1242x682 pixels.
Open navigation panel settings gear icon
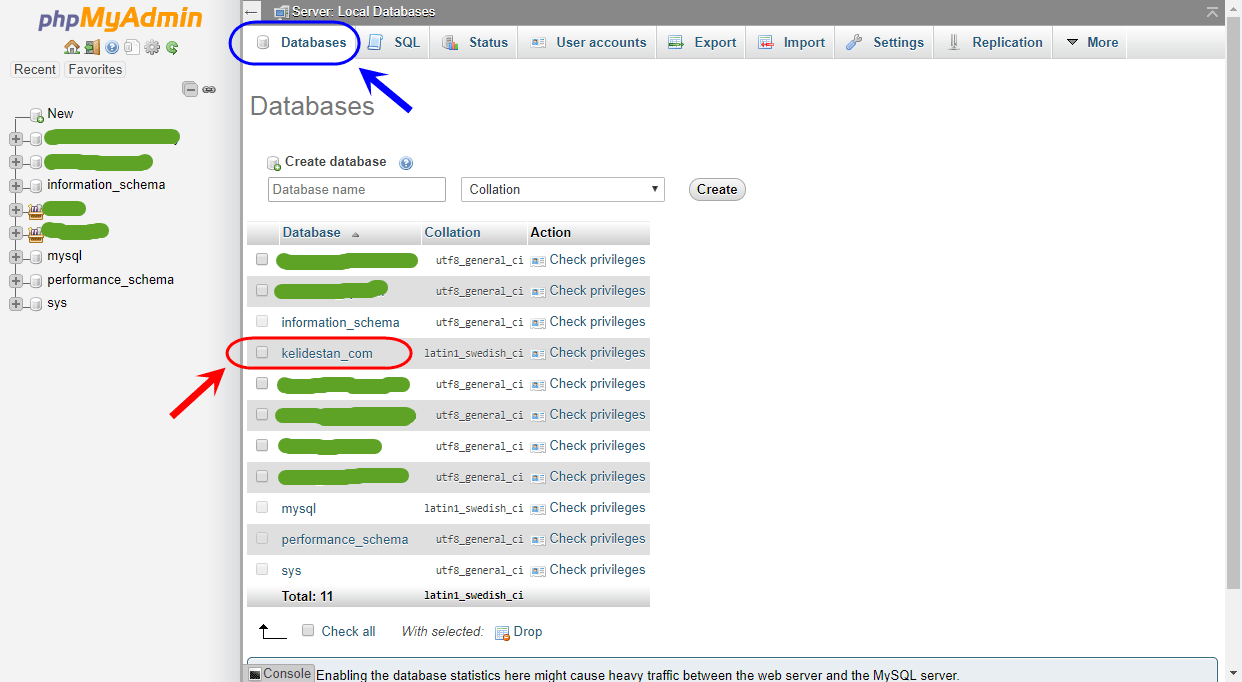152,47
